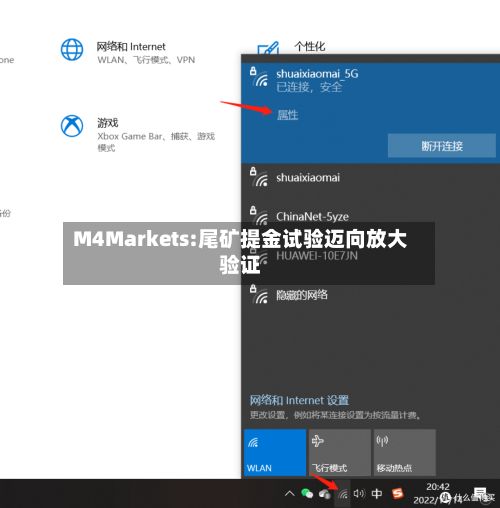Click the volume speaker icon in taskbar

(x=359, y=493)
